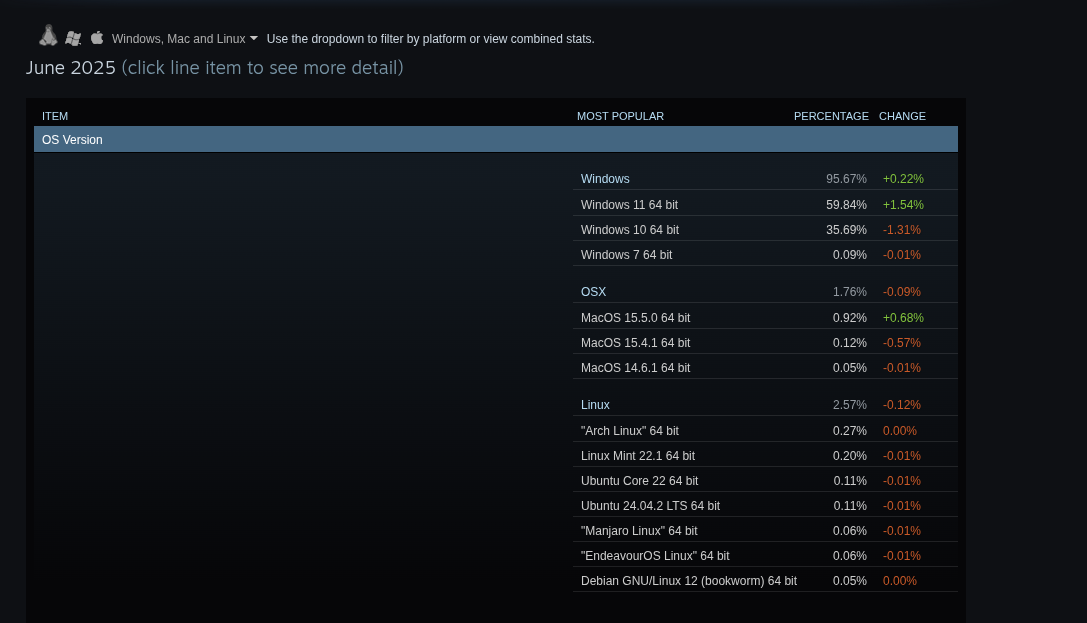The image size is (1087, 623).
Task: Click the +1.54% change value
Action: pyautogui.click(x=903, y=204)
